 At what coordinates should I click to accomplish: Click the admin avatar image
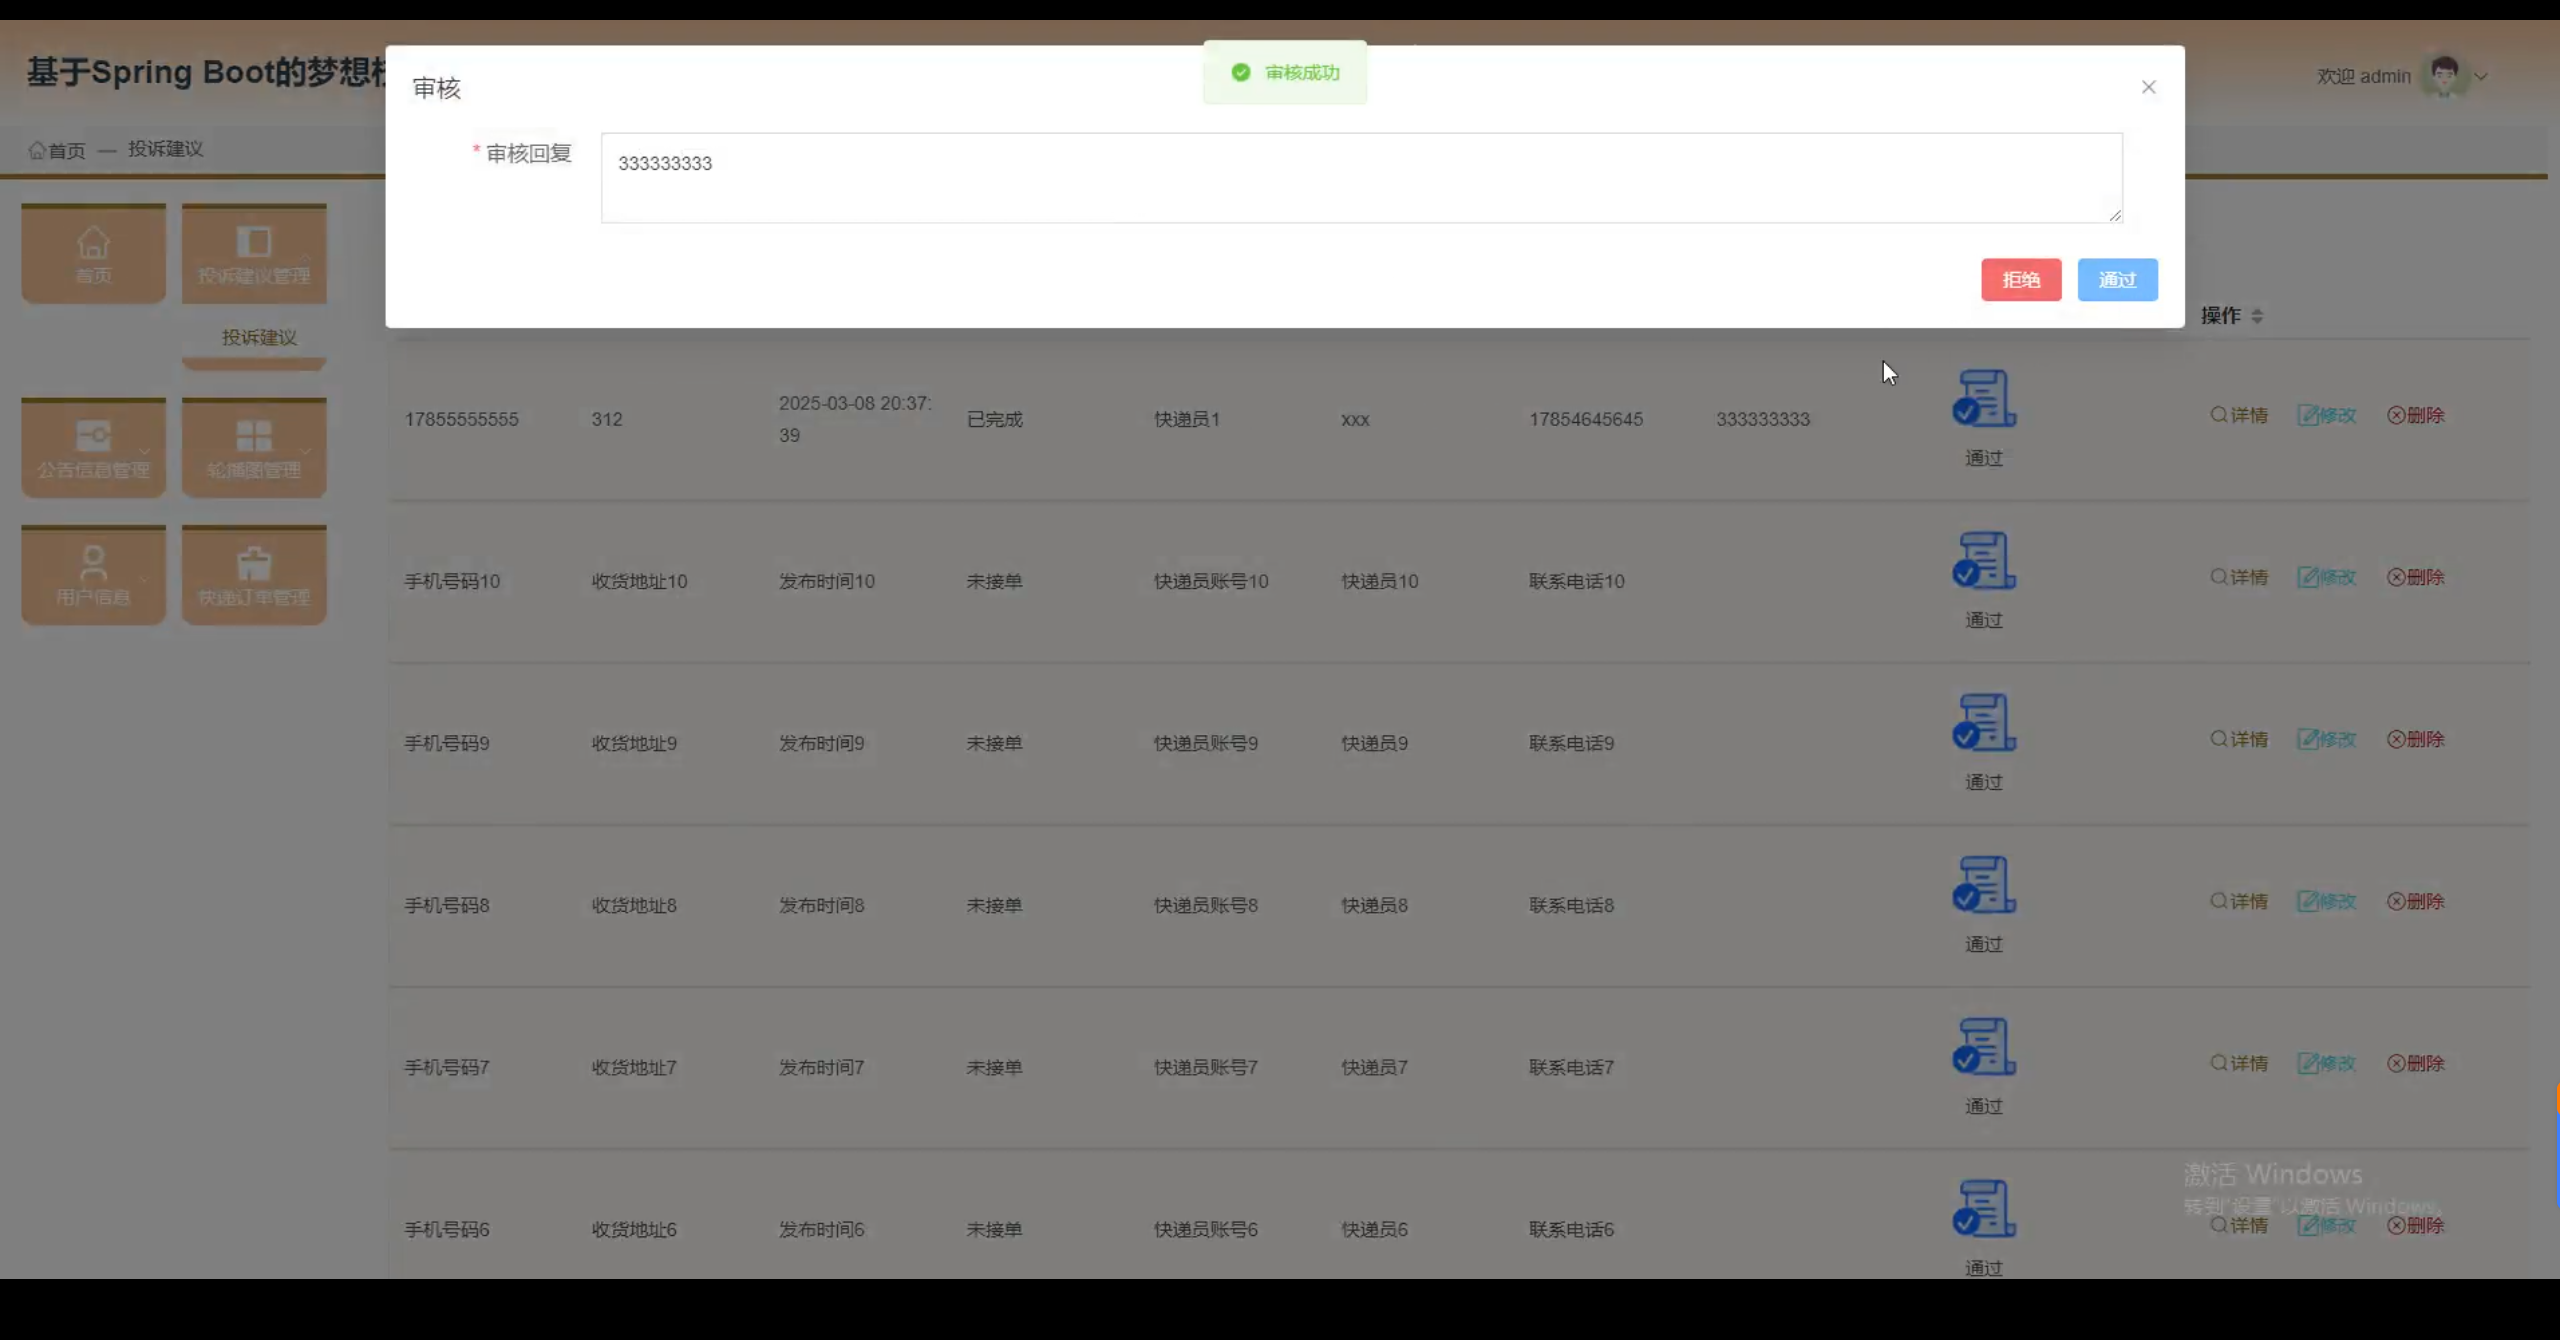(2444, 76)
